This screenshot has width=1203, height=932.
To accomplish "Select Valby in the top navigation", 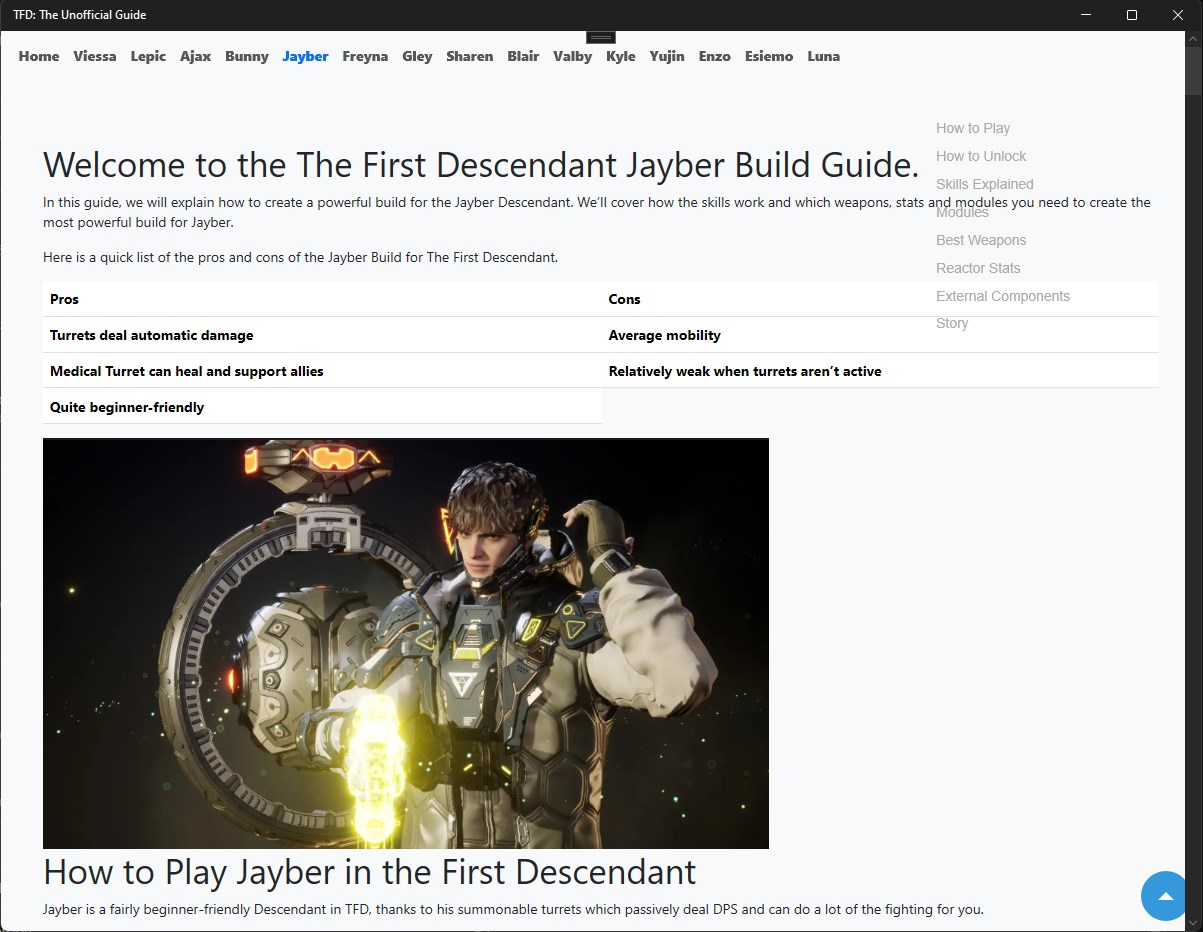I will point(573,56).
